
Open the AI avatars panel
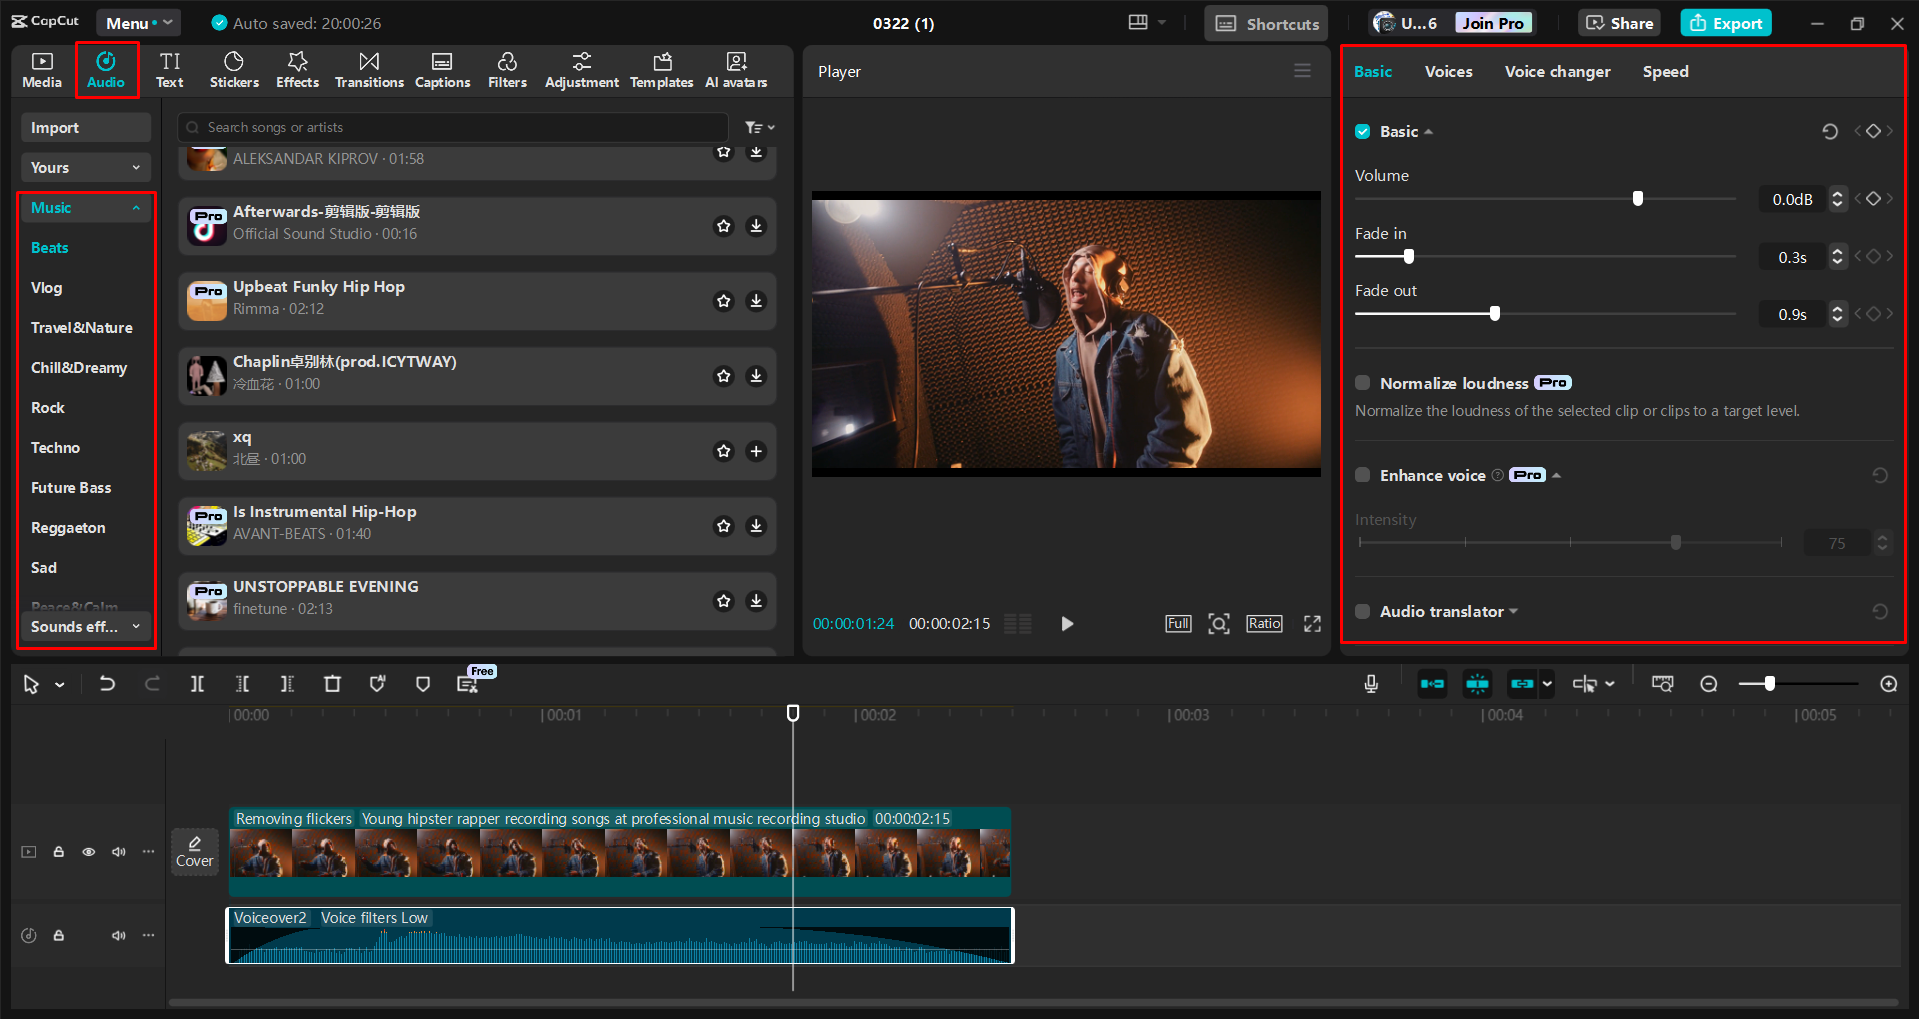736,69
